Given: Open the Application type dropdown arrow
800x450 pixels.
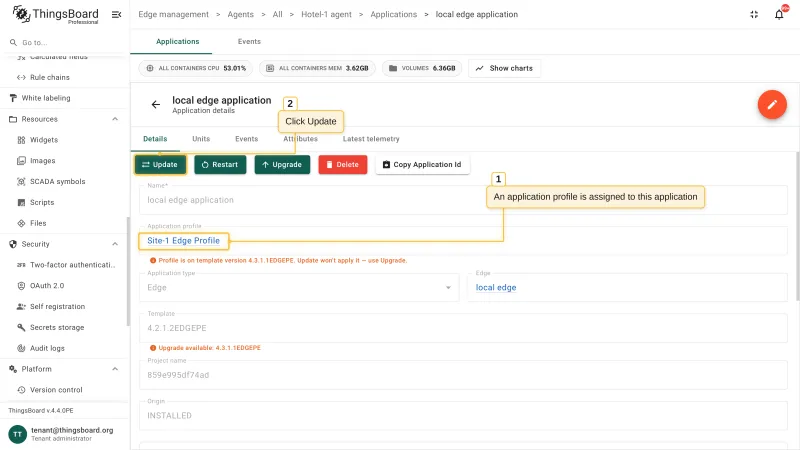Looking at the screenshot, I should click(x=448, y=288).
